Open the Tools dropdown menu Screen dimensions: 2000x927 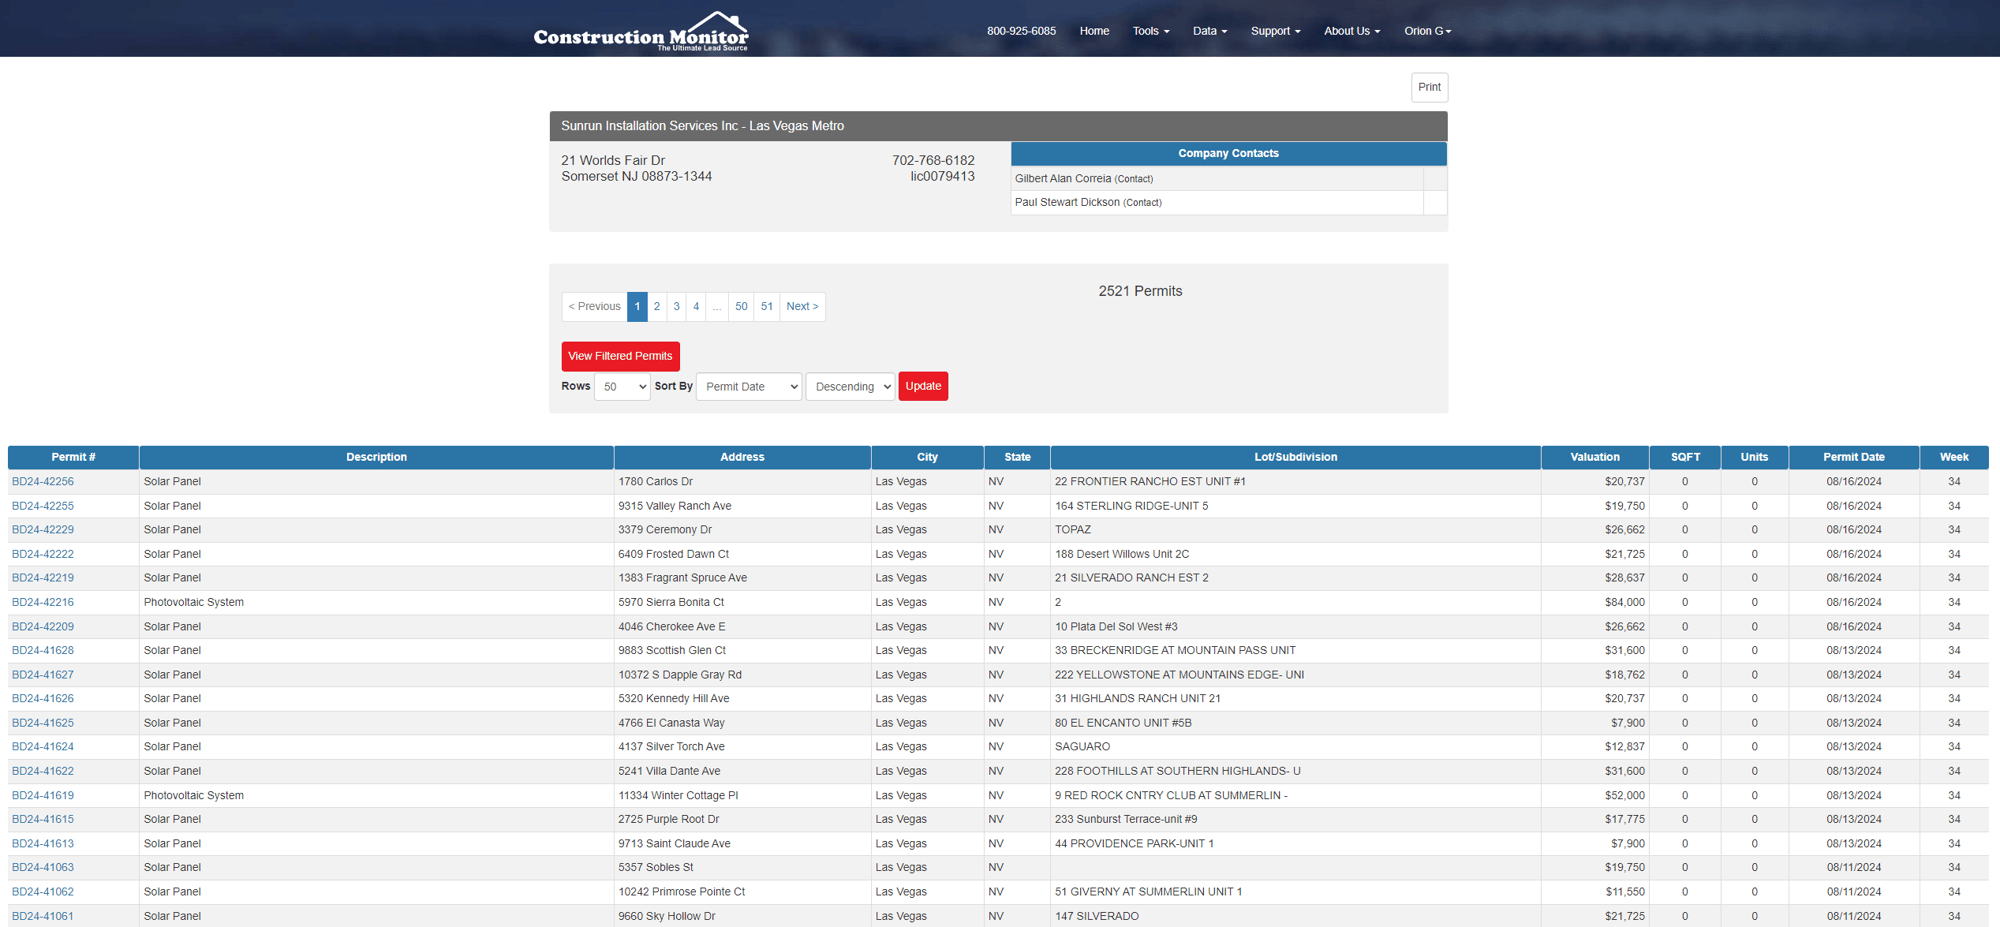pyautogui.click(x=1150, y=31)
